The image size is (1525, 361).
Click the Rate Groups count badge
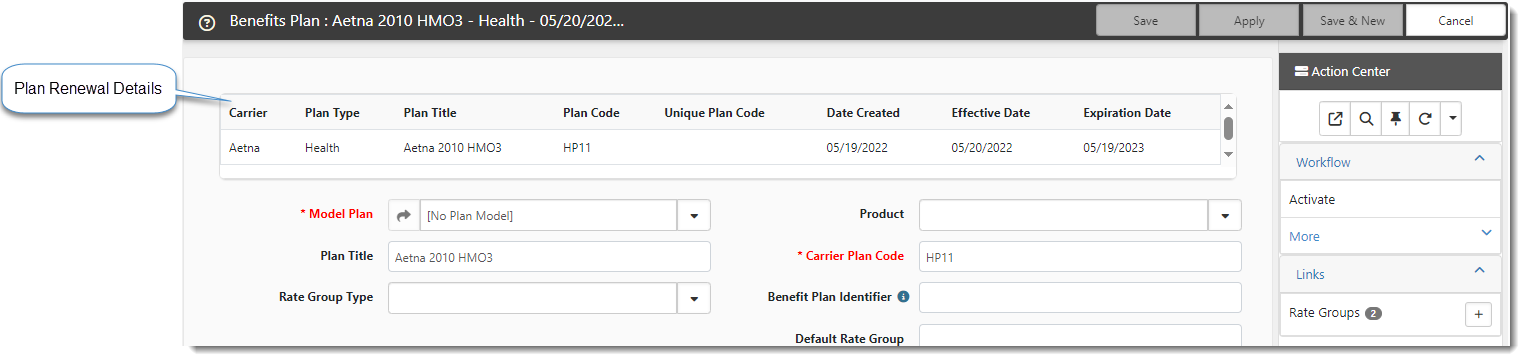pyautogui.click(x=1373, y=314)
